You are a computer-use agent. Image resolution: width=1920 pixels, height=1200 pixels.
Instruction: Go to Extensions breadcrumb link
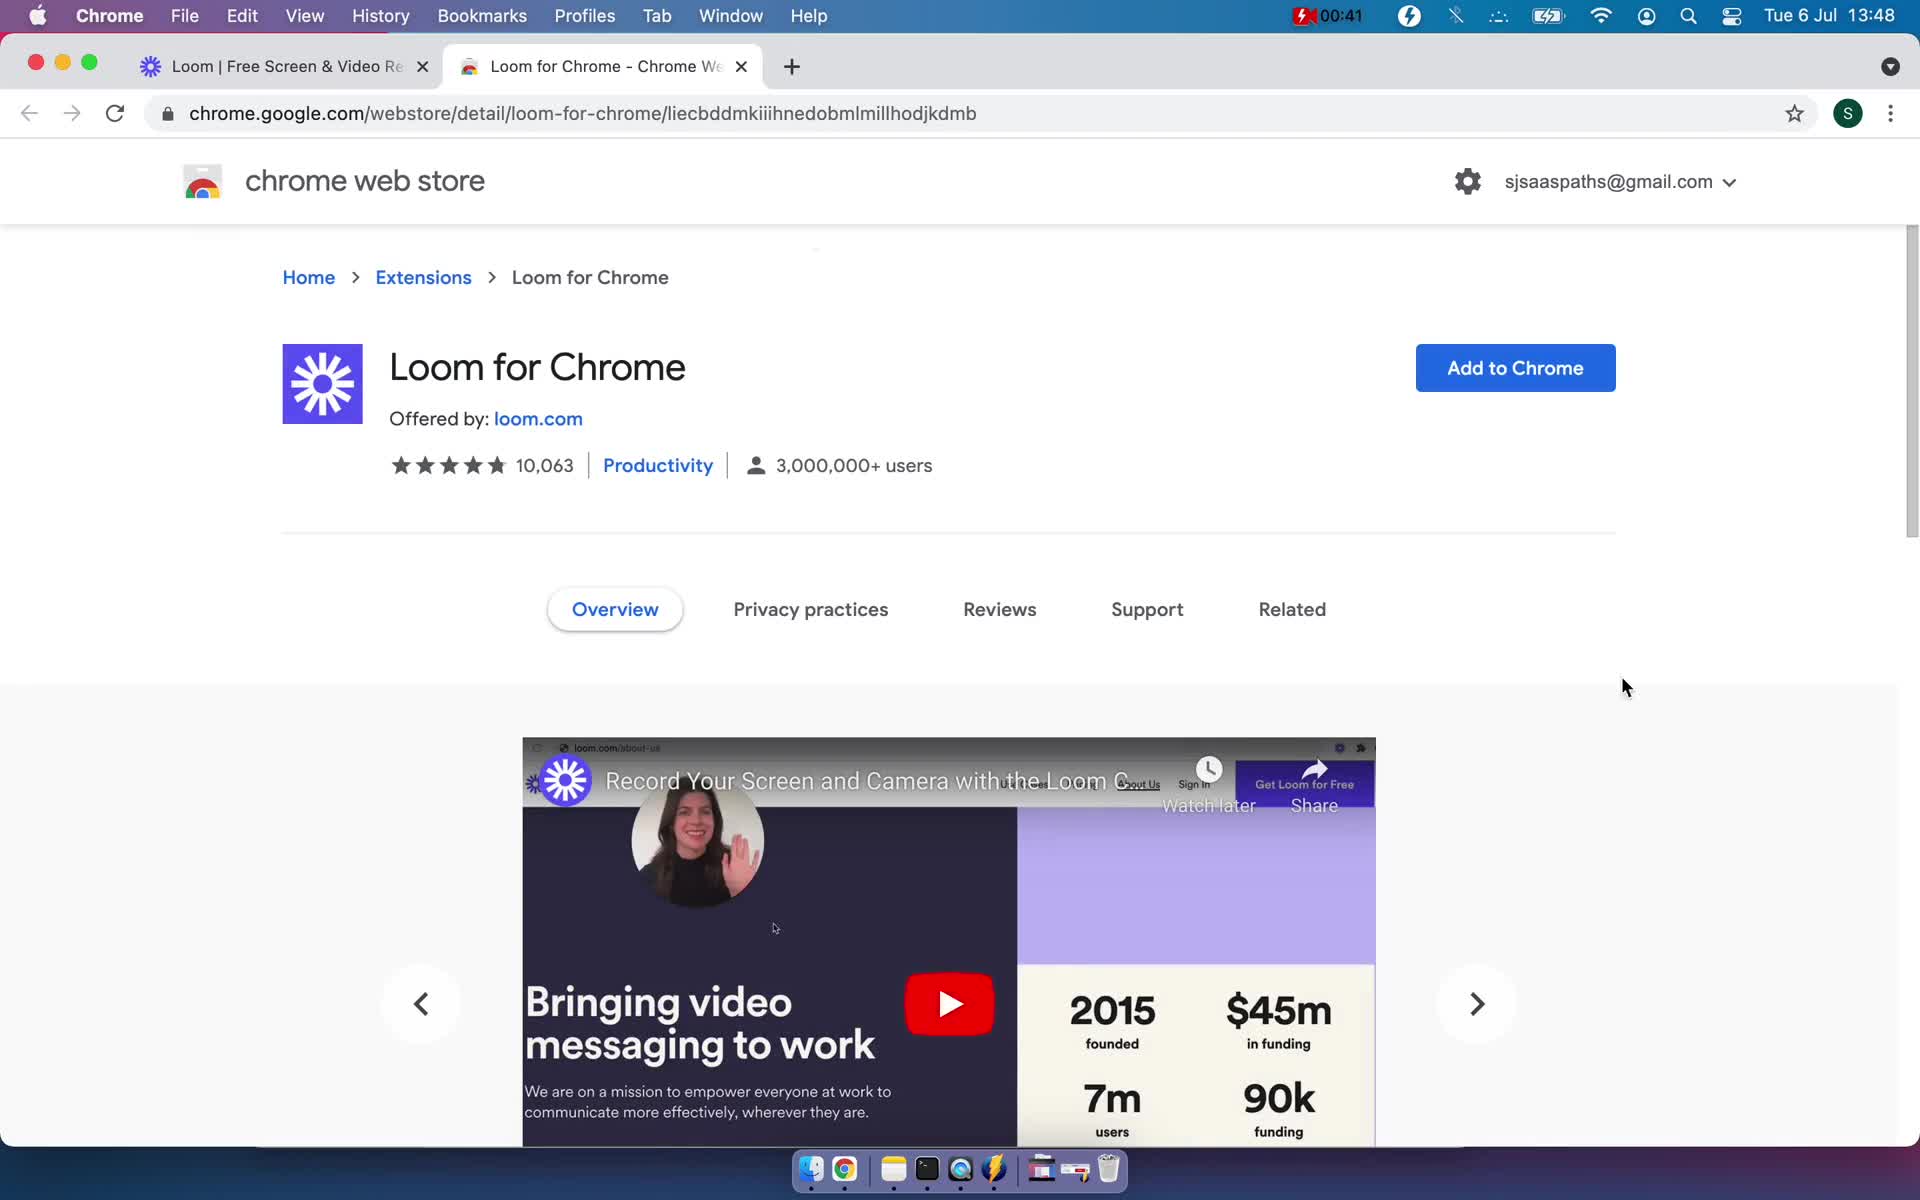(x=423, y=277)
